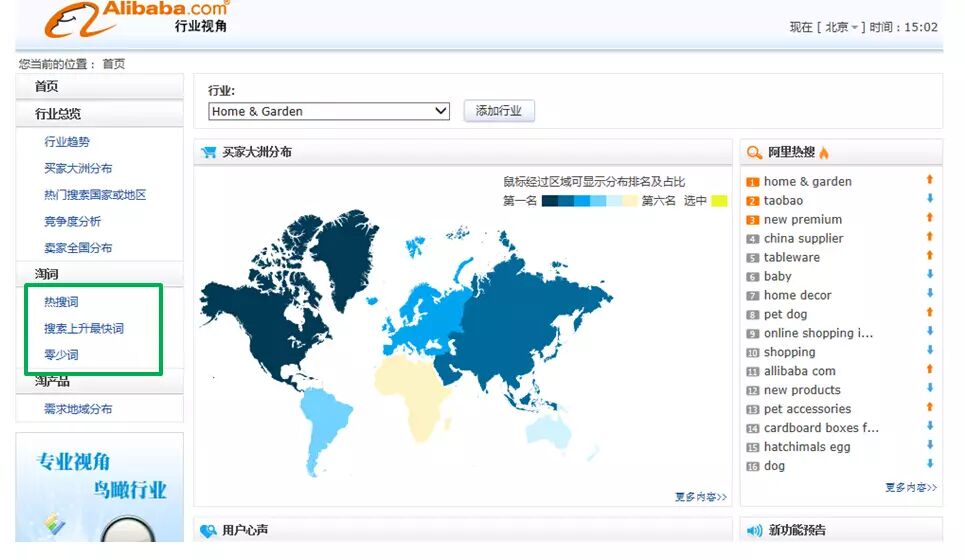
Task: Click hot search term dog
Action: click(774, 466)
